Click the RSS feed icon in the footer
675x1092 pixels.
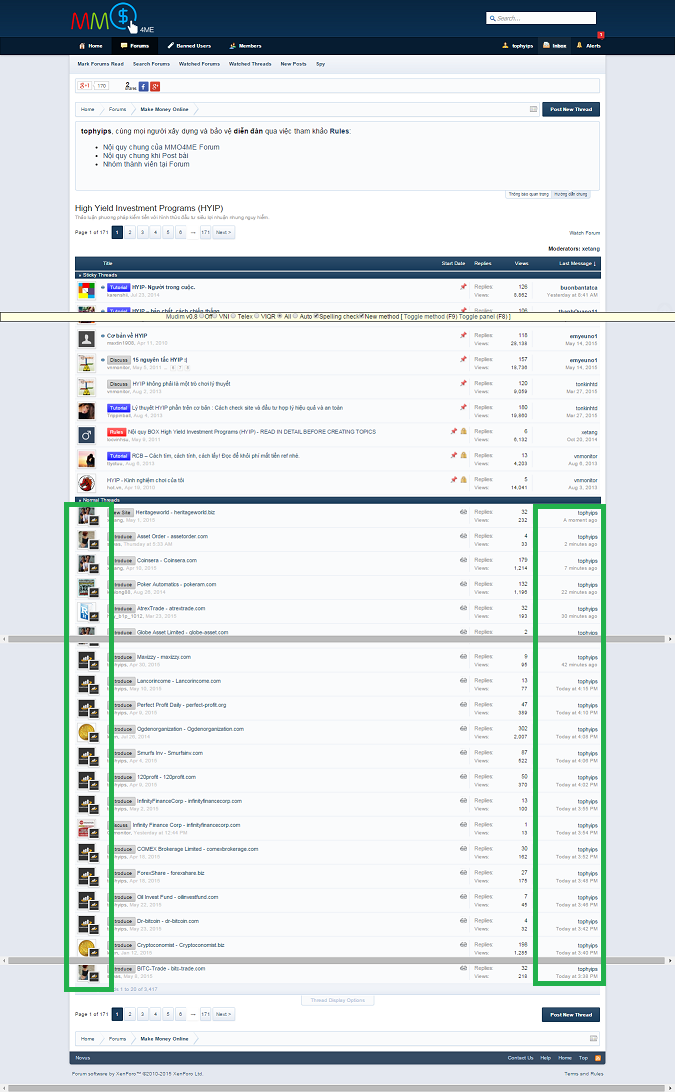click(x=597, y=1058)
